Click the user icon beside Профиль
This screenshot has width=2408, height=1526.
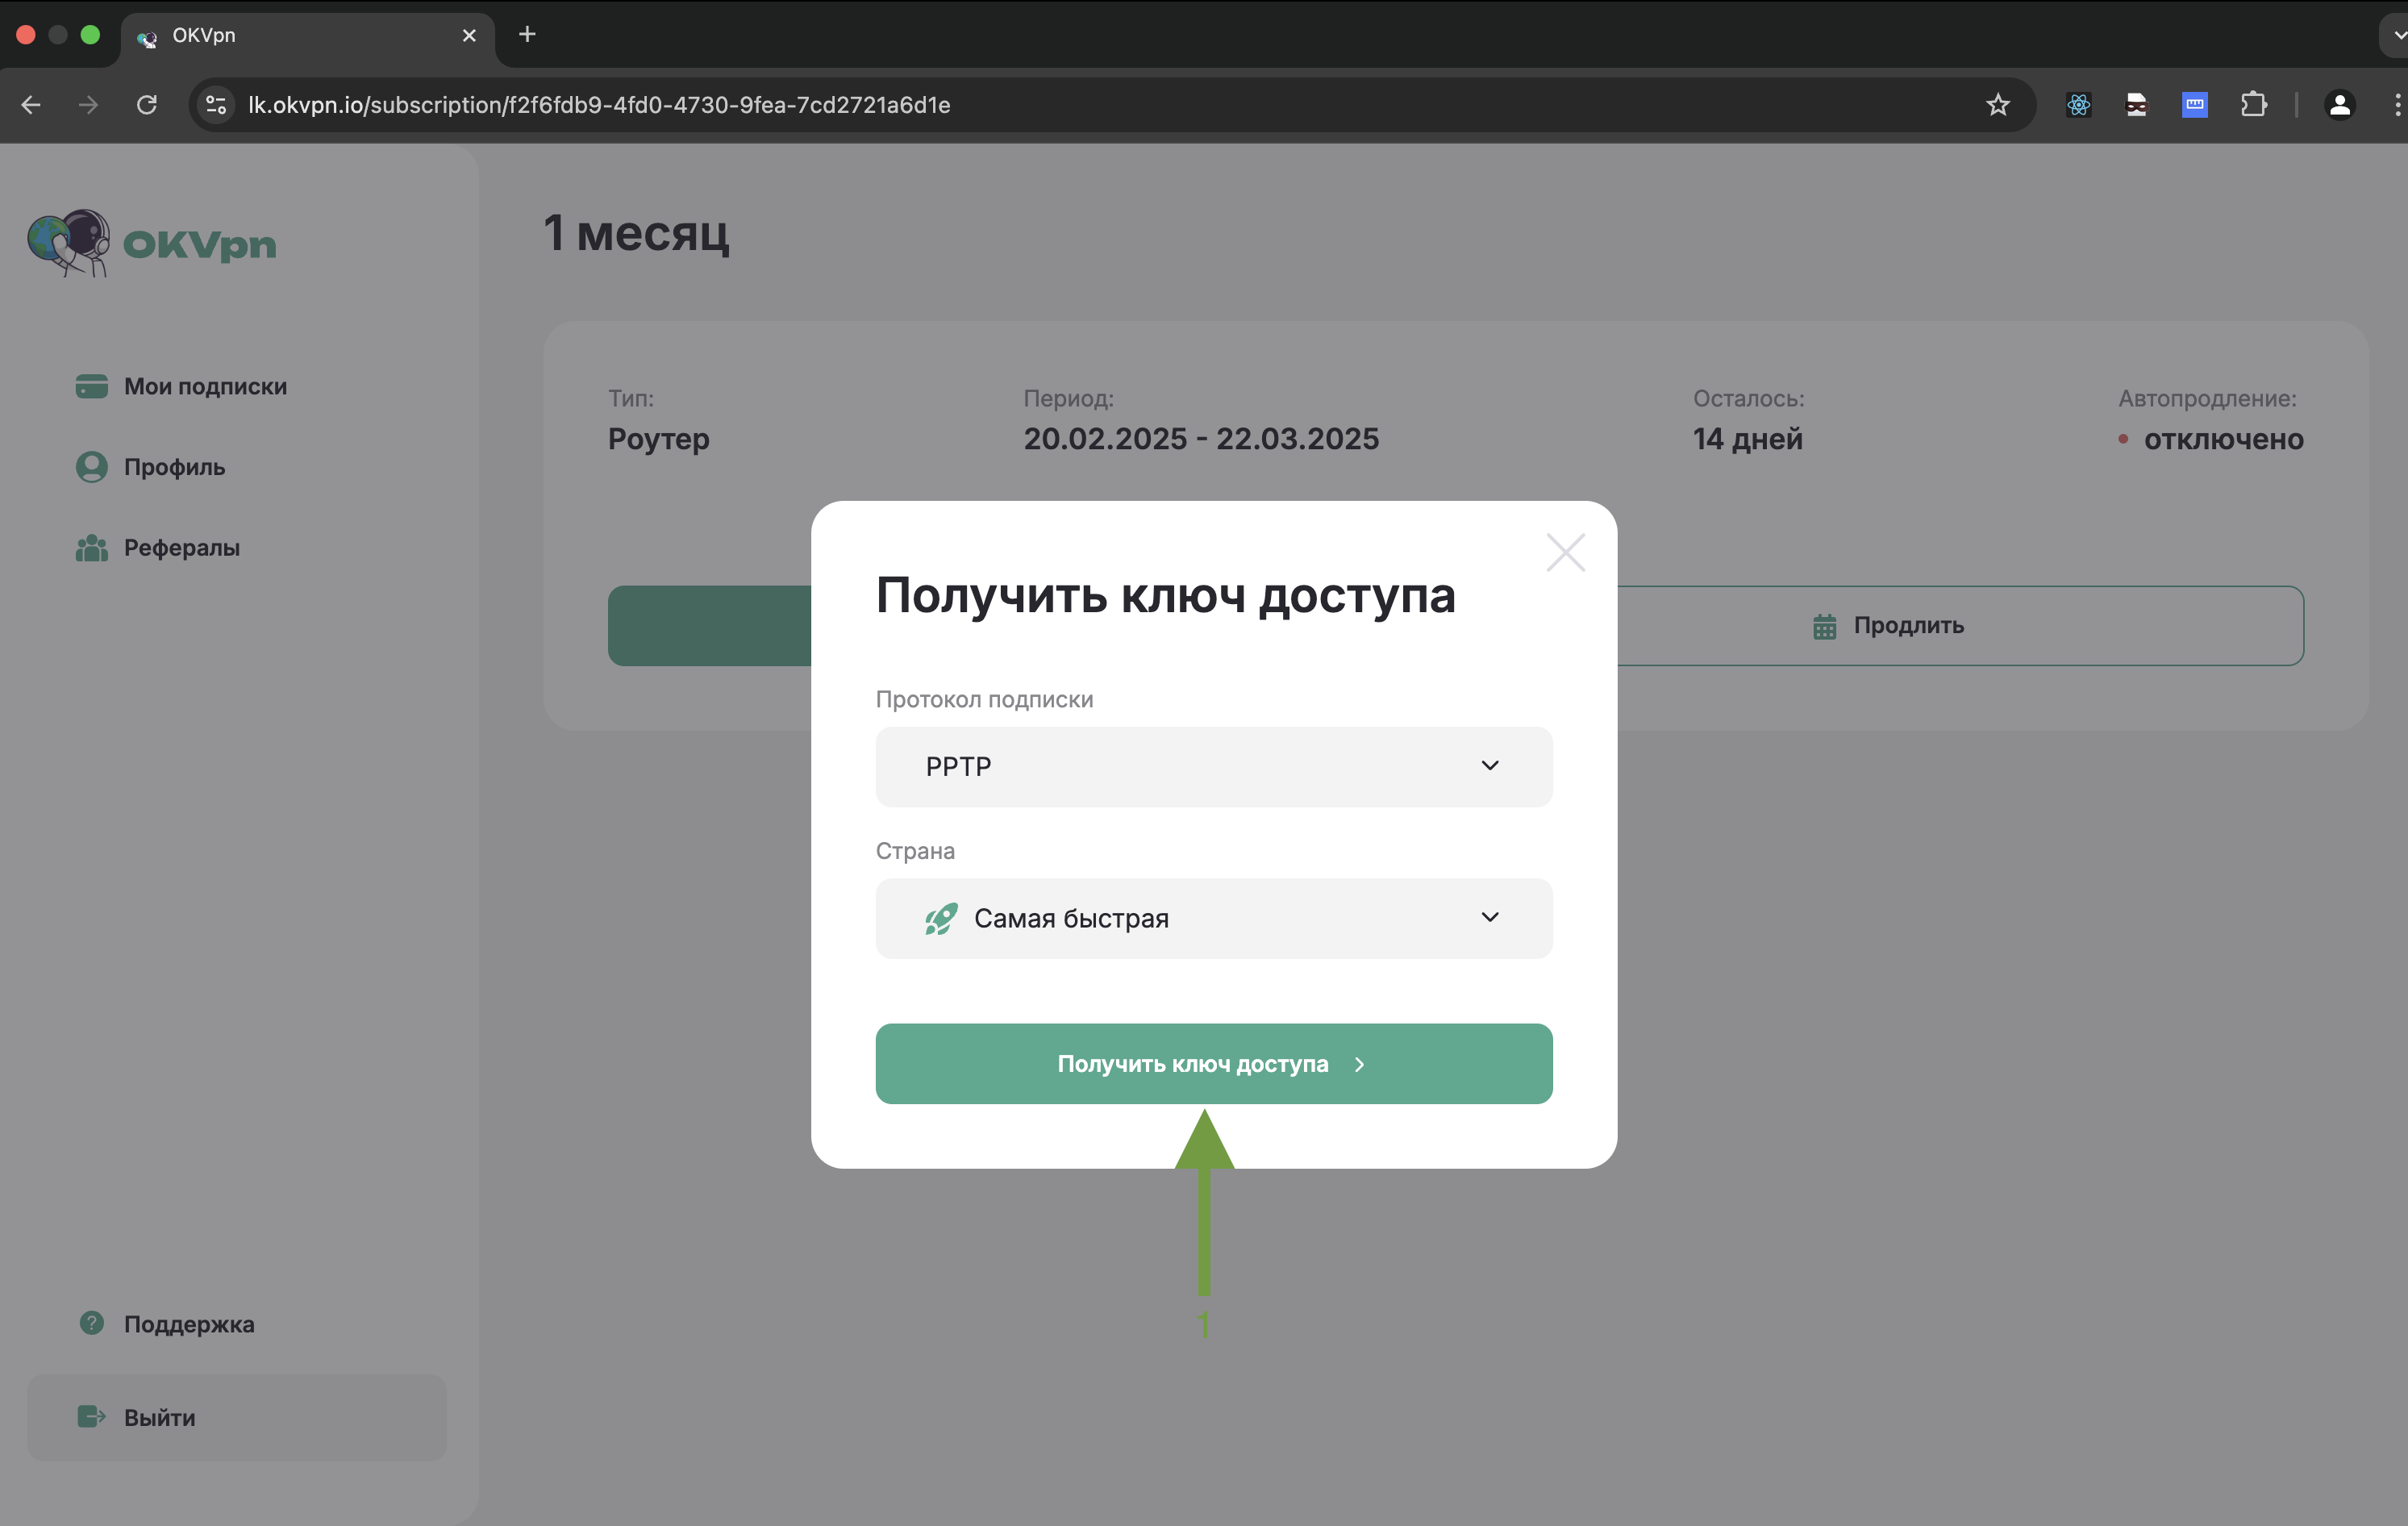(91, 466)
